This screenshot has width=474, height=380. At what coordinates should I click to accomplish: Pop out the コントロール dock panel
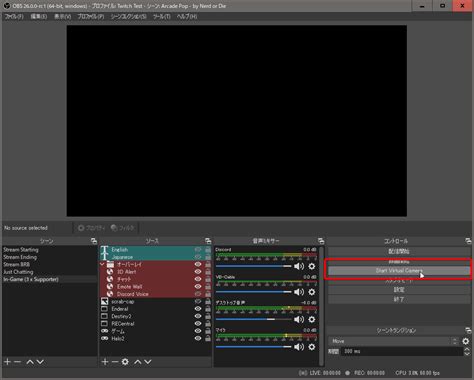[468, 241]
